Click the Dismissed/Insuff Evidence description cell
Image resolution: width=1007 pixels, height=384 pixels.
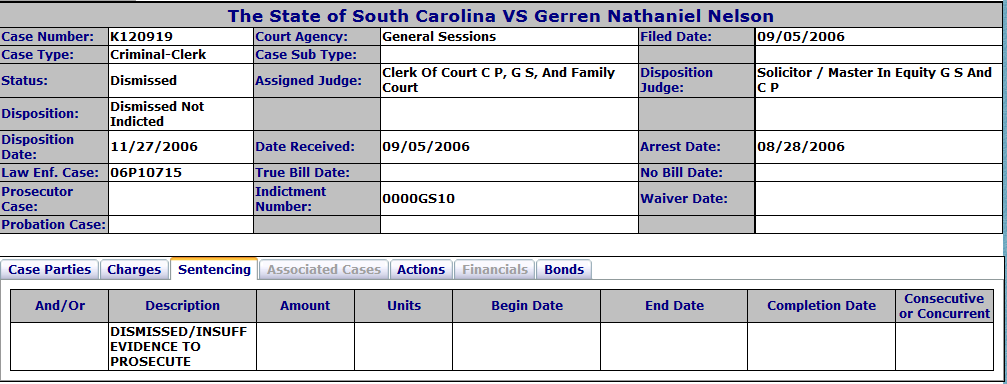coord(182,347)
